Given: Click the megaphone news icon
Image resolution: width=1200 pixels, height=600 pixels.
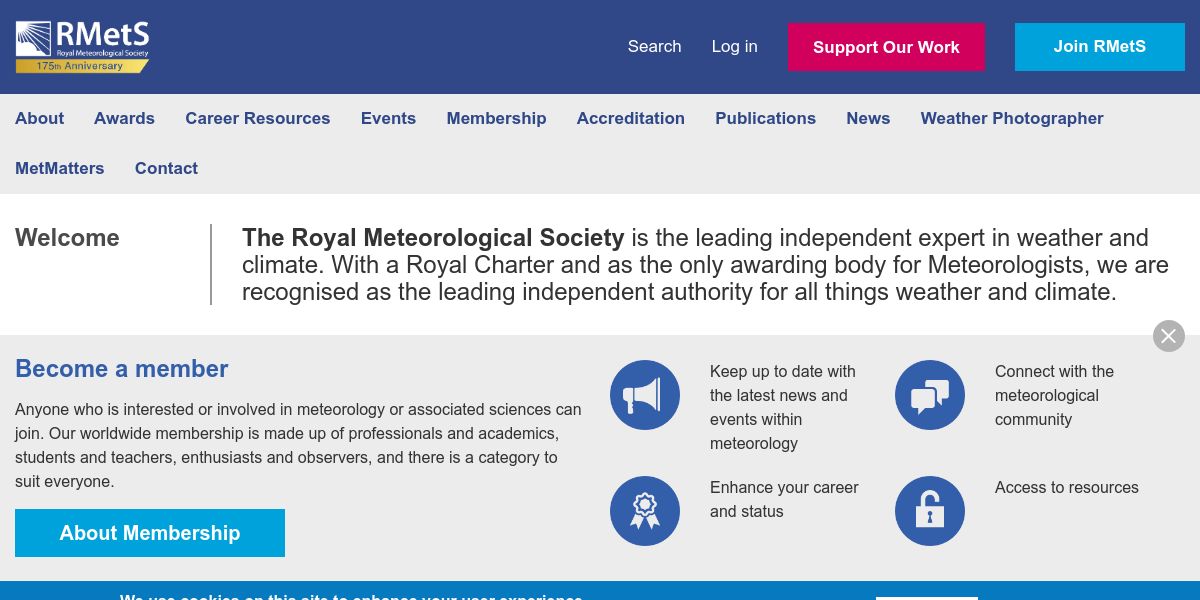Looking at the screenshot, I should point(645,395).
